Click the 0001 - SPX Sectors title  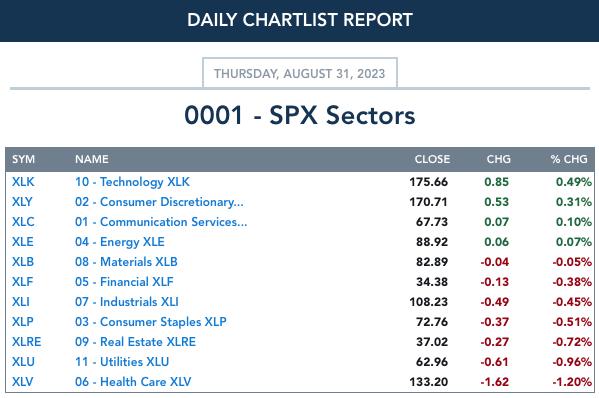point(300,115)
